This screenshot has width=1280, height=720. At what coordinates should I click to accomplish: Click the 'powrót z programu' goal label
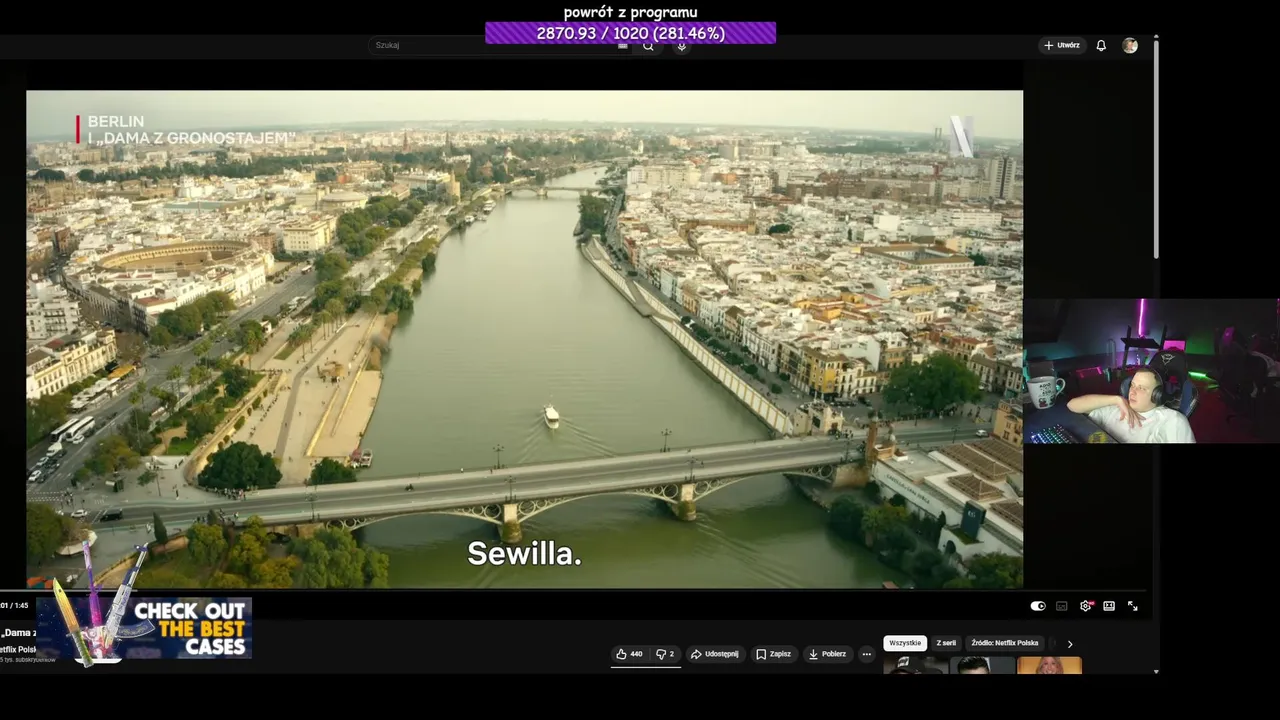tap(630, 12)
